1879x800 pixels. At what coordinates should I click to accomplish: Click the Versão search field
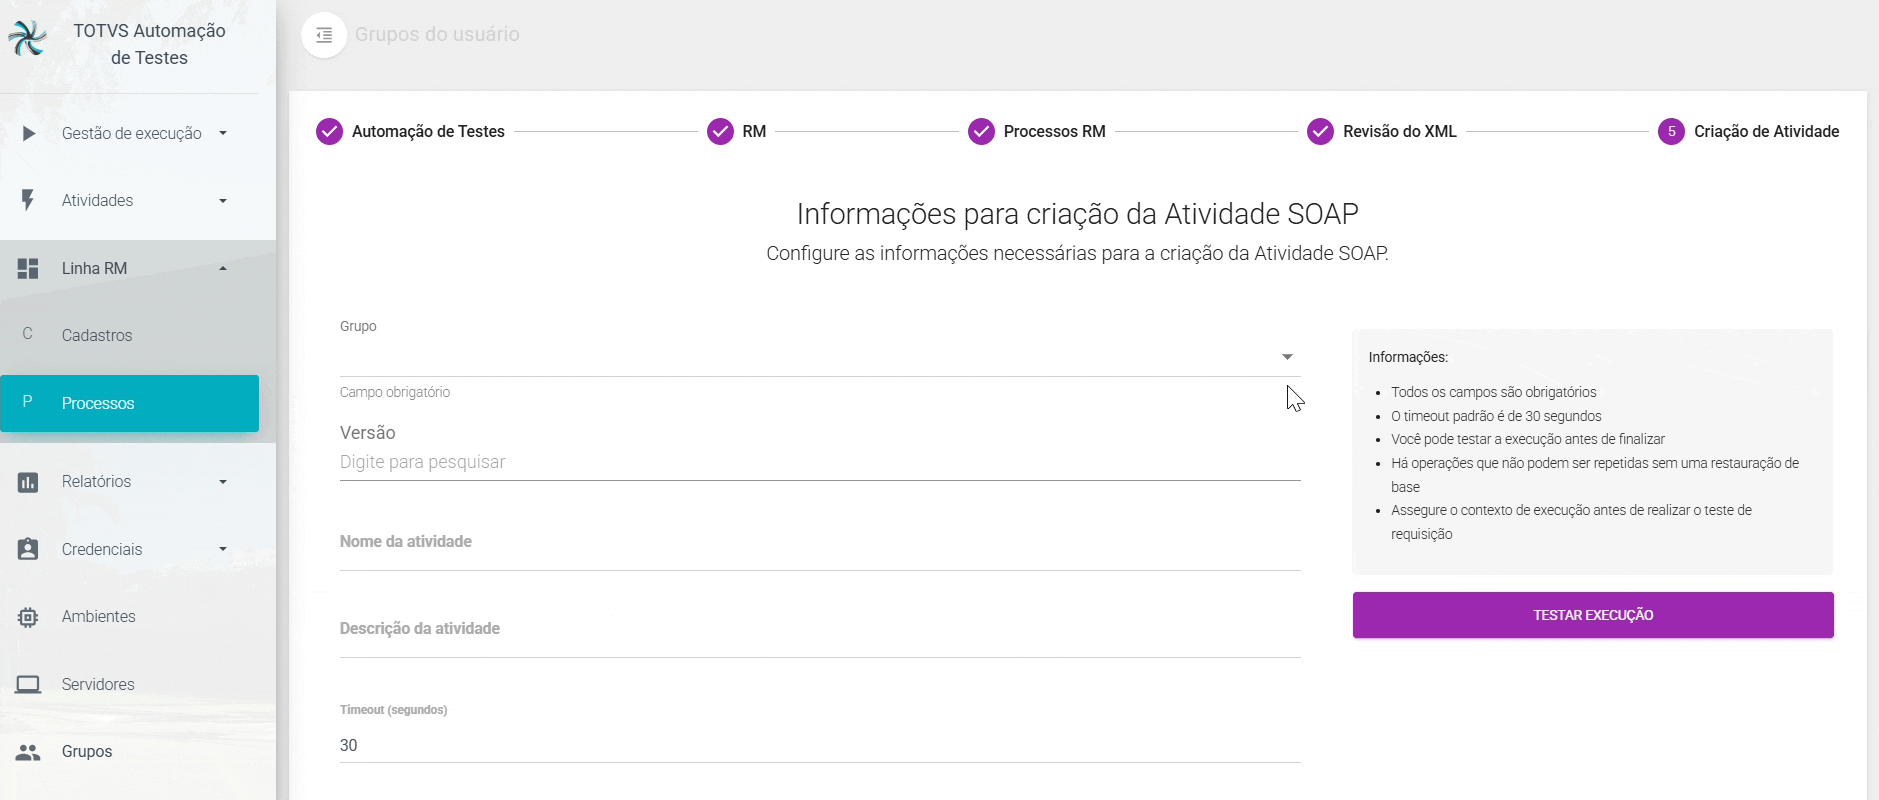pyautogui.click(x=820, y=462)
